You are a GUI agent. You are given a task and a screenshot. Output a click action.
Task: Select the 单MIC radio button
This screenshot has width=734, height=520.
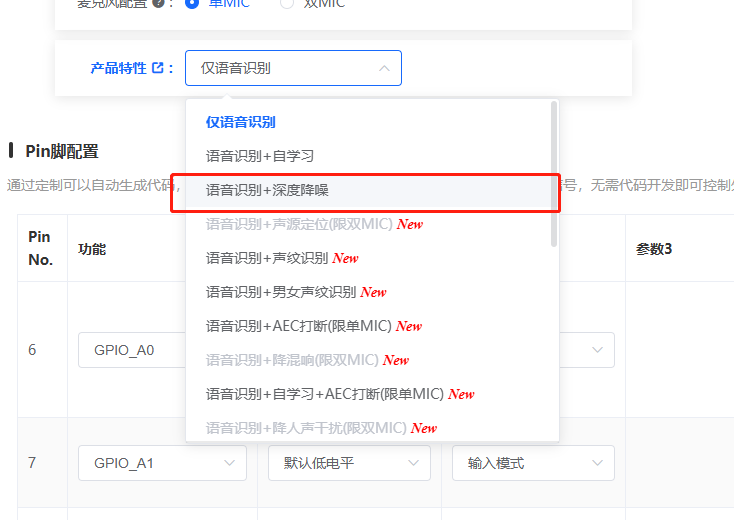tap(192, 3)
